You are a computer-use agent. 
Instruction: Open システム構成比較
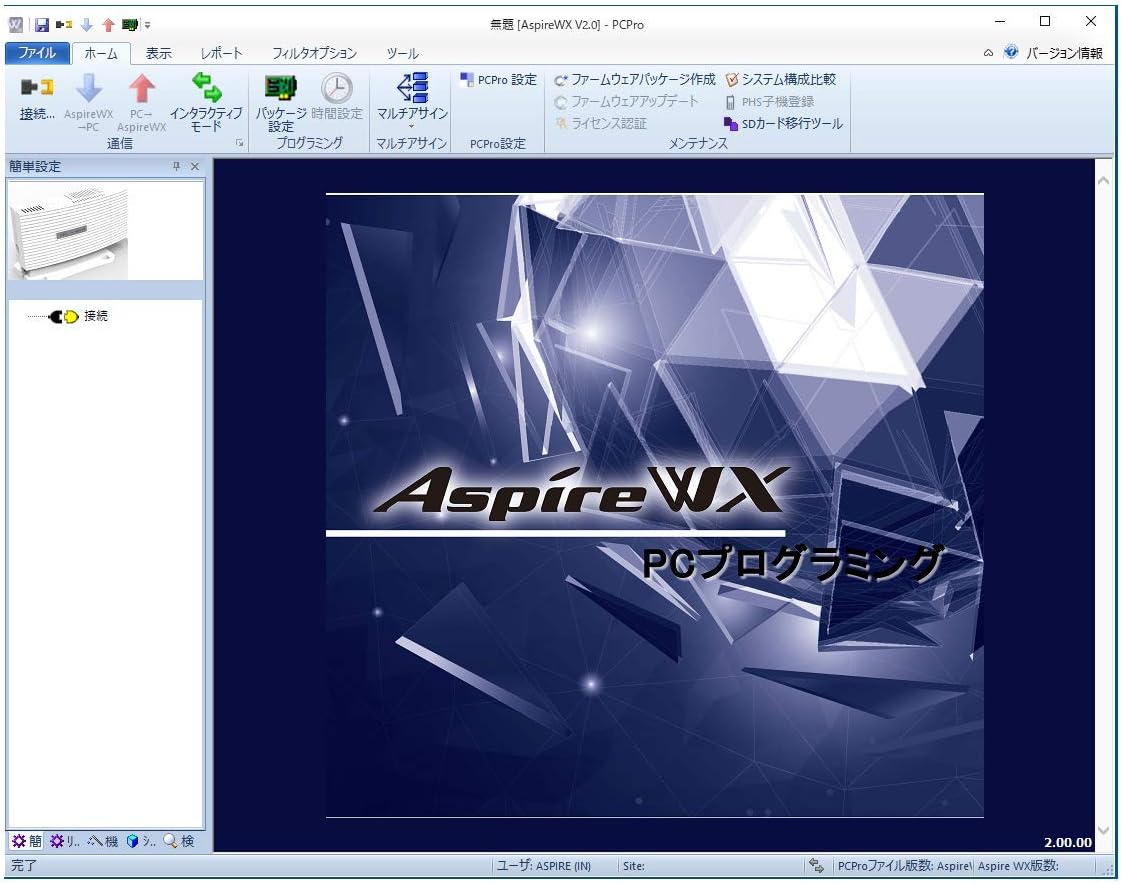781,79
